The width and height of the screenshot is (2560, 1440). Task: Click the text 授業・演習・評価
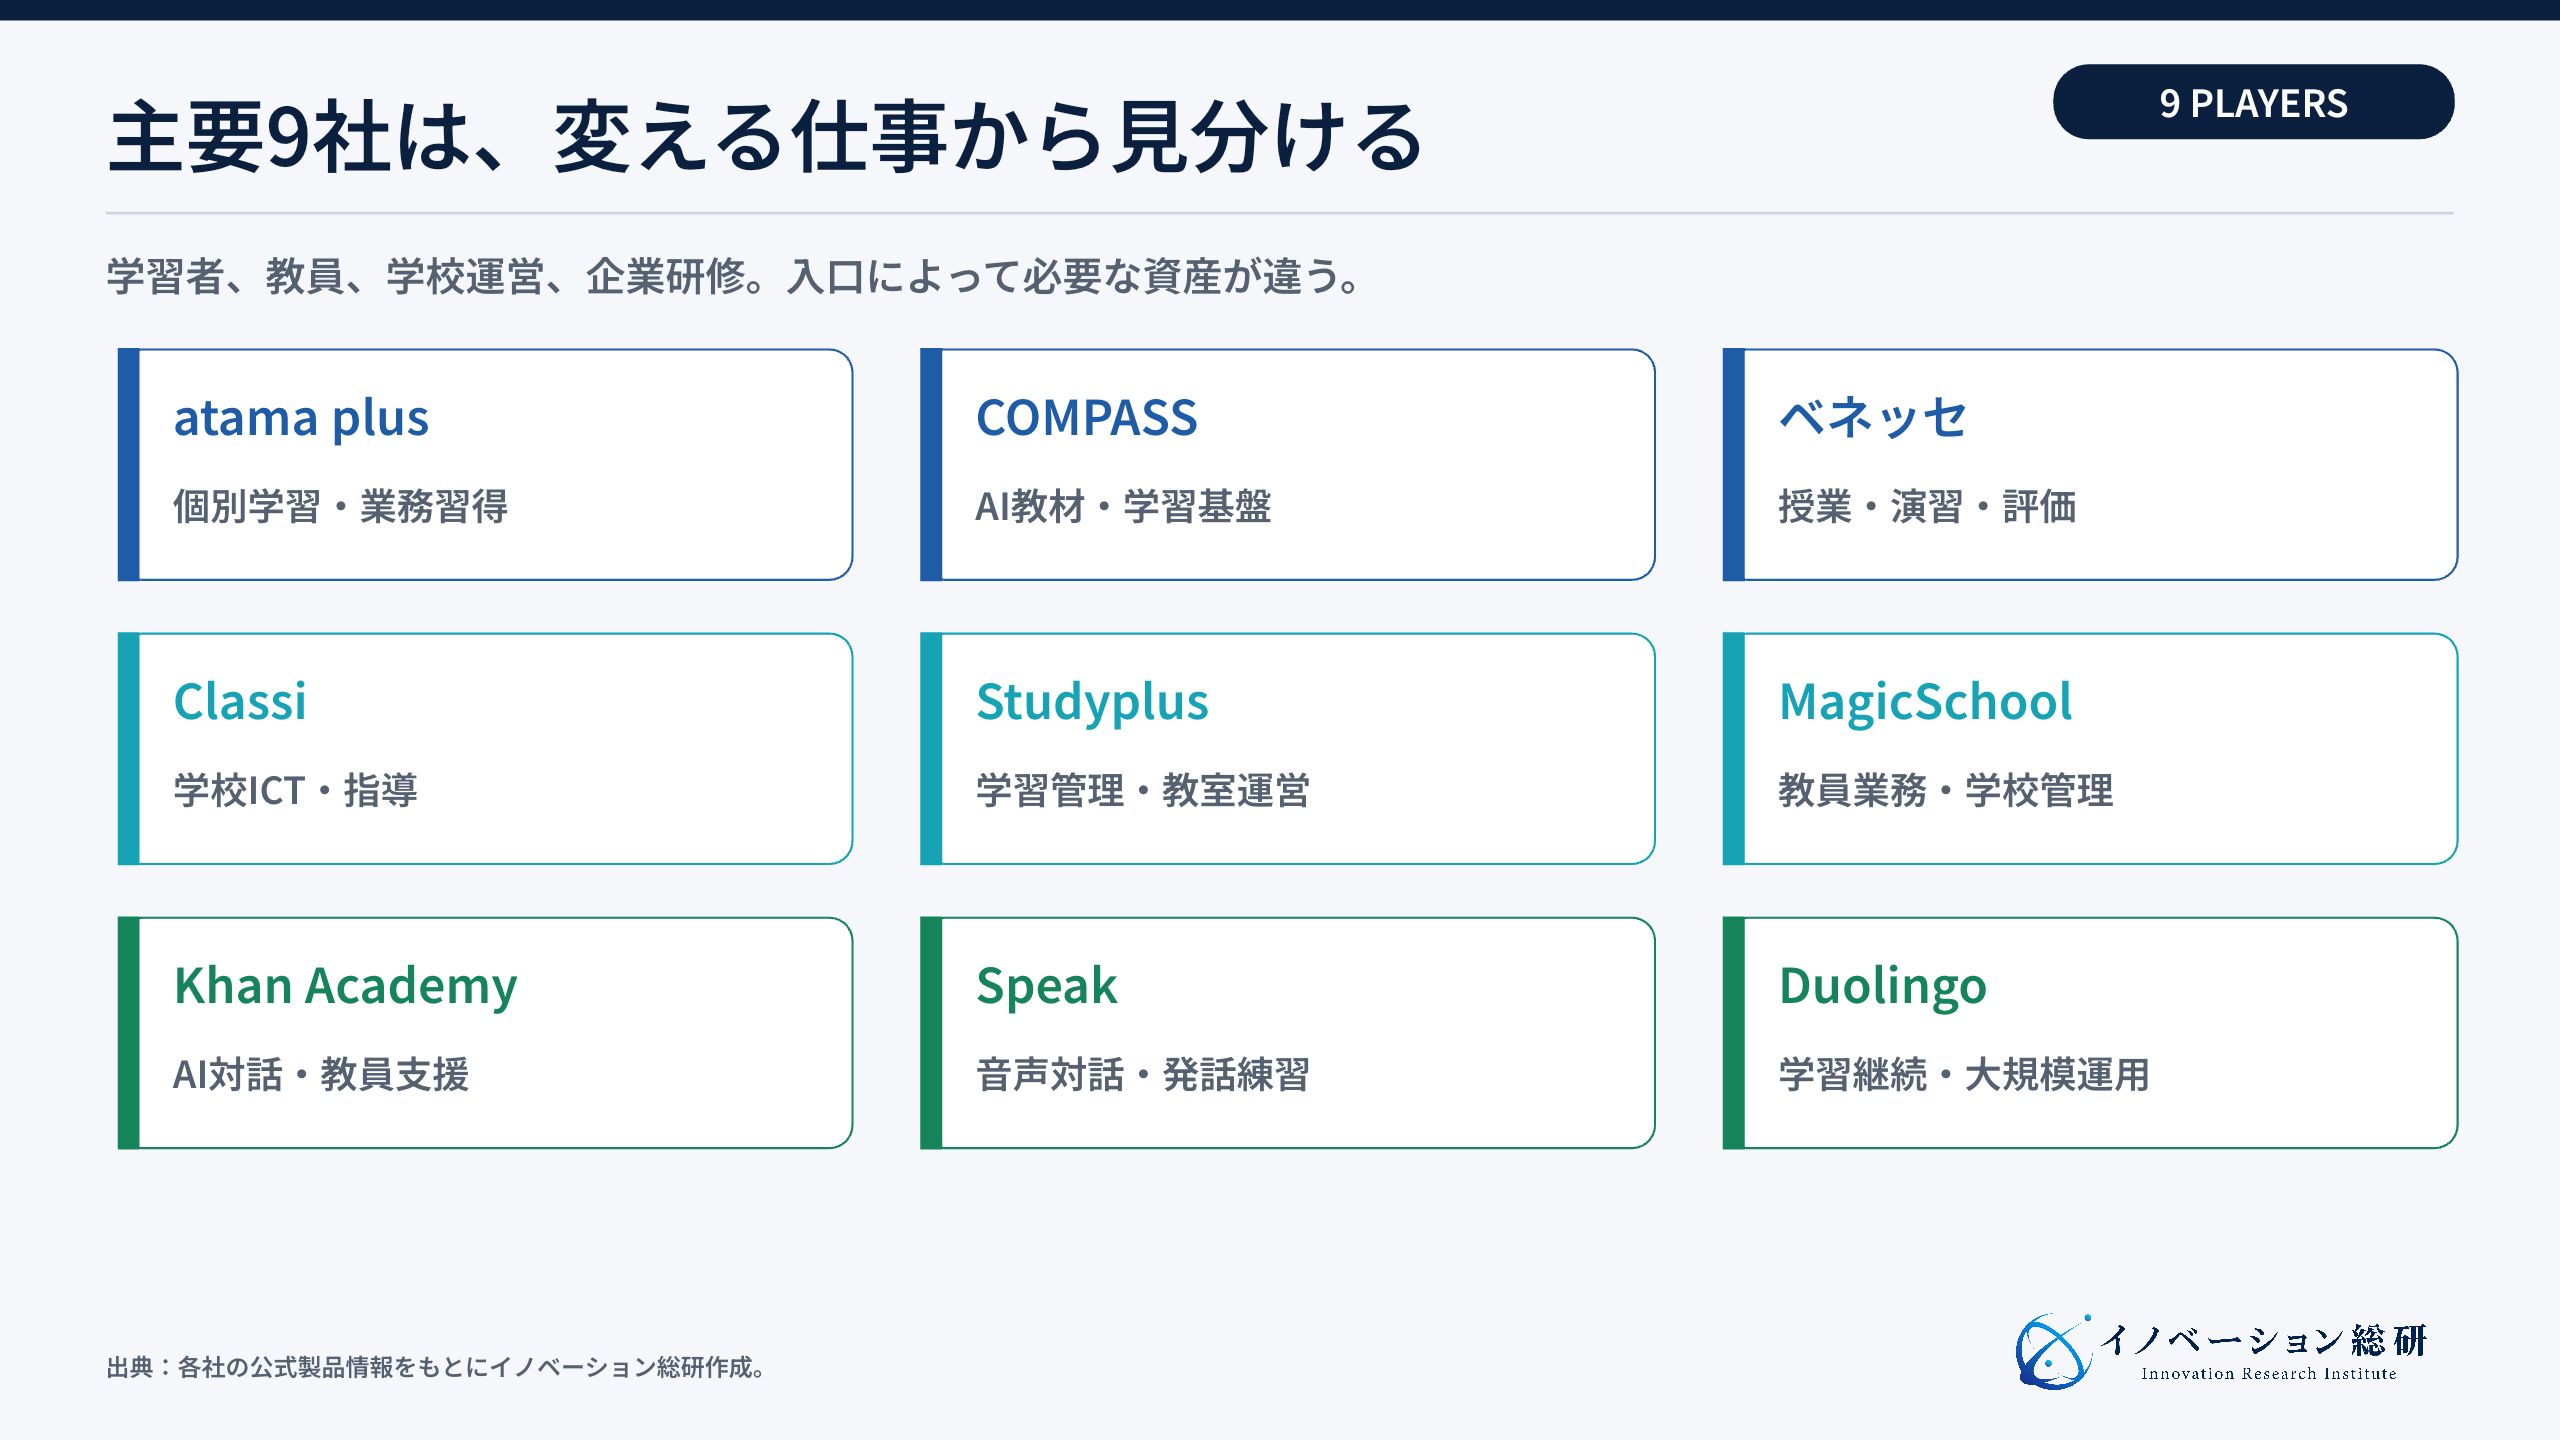1927,506
